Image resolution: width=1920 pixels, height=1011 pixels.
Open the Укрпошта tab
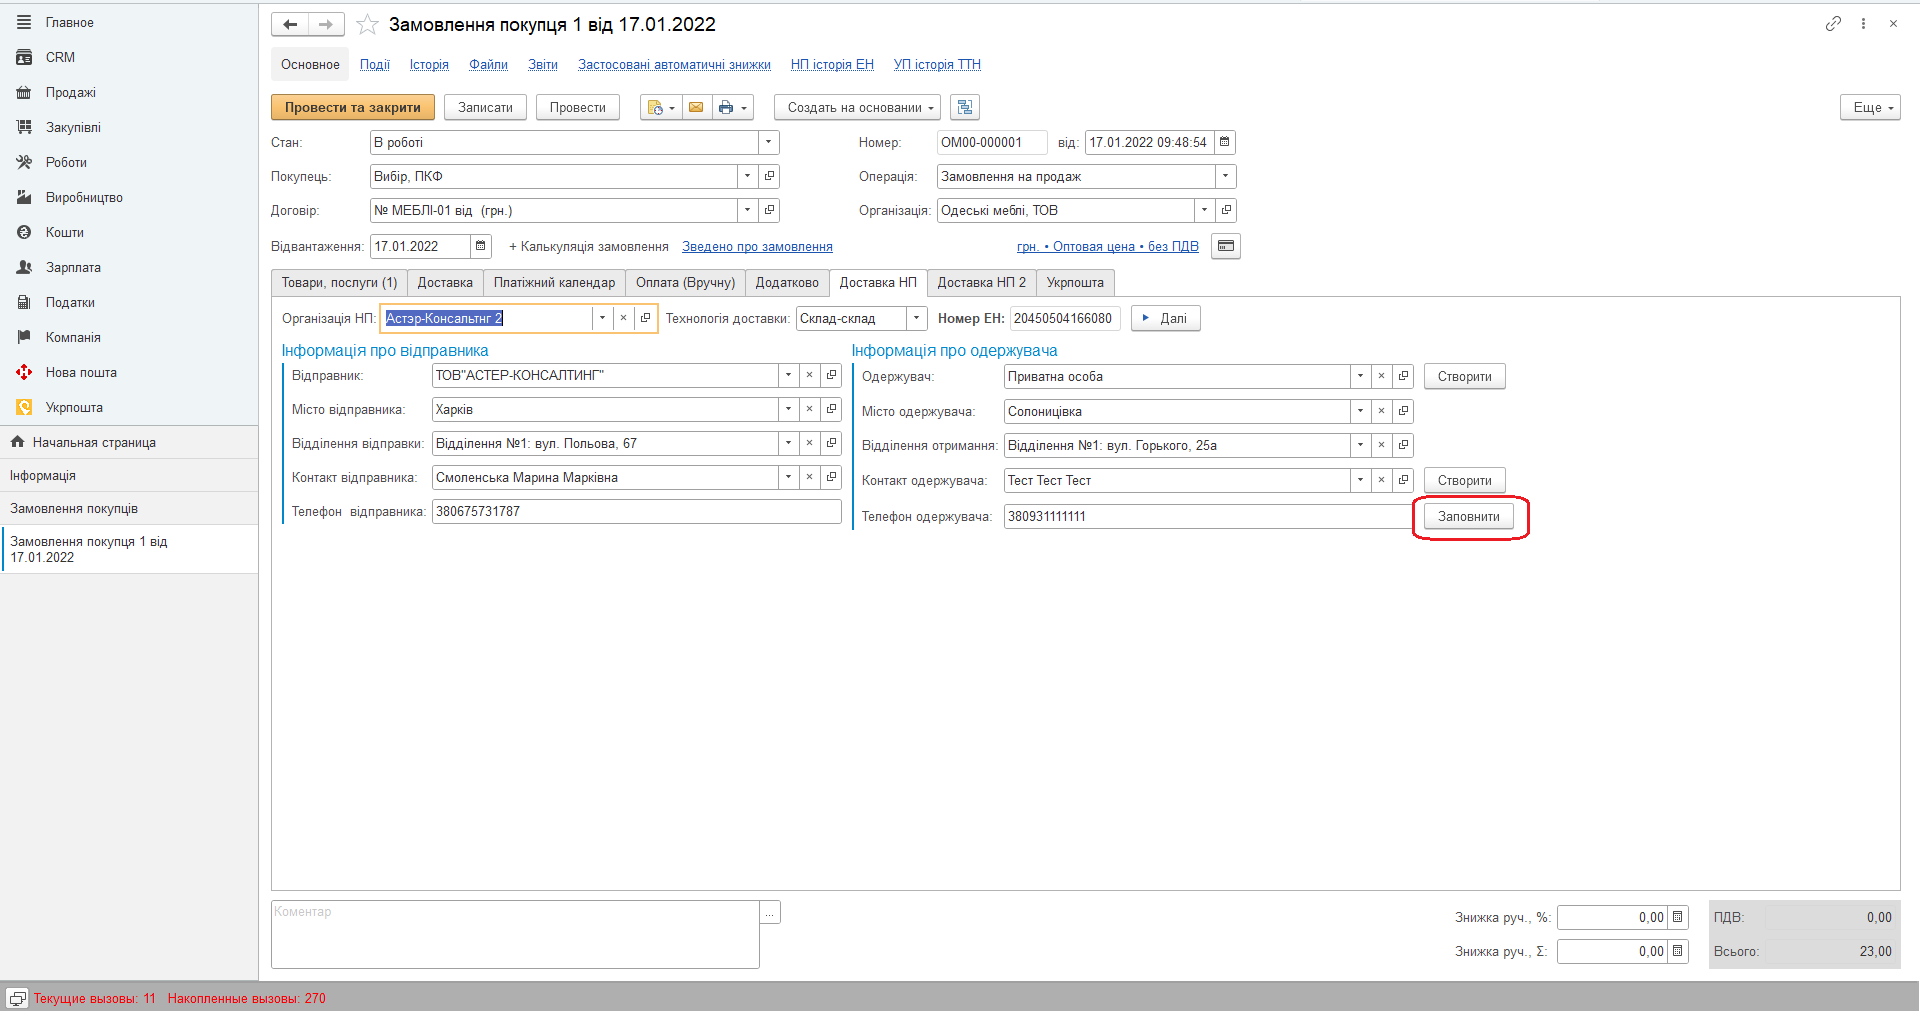pyautogui.click(x=1075, y=283)
